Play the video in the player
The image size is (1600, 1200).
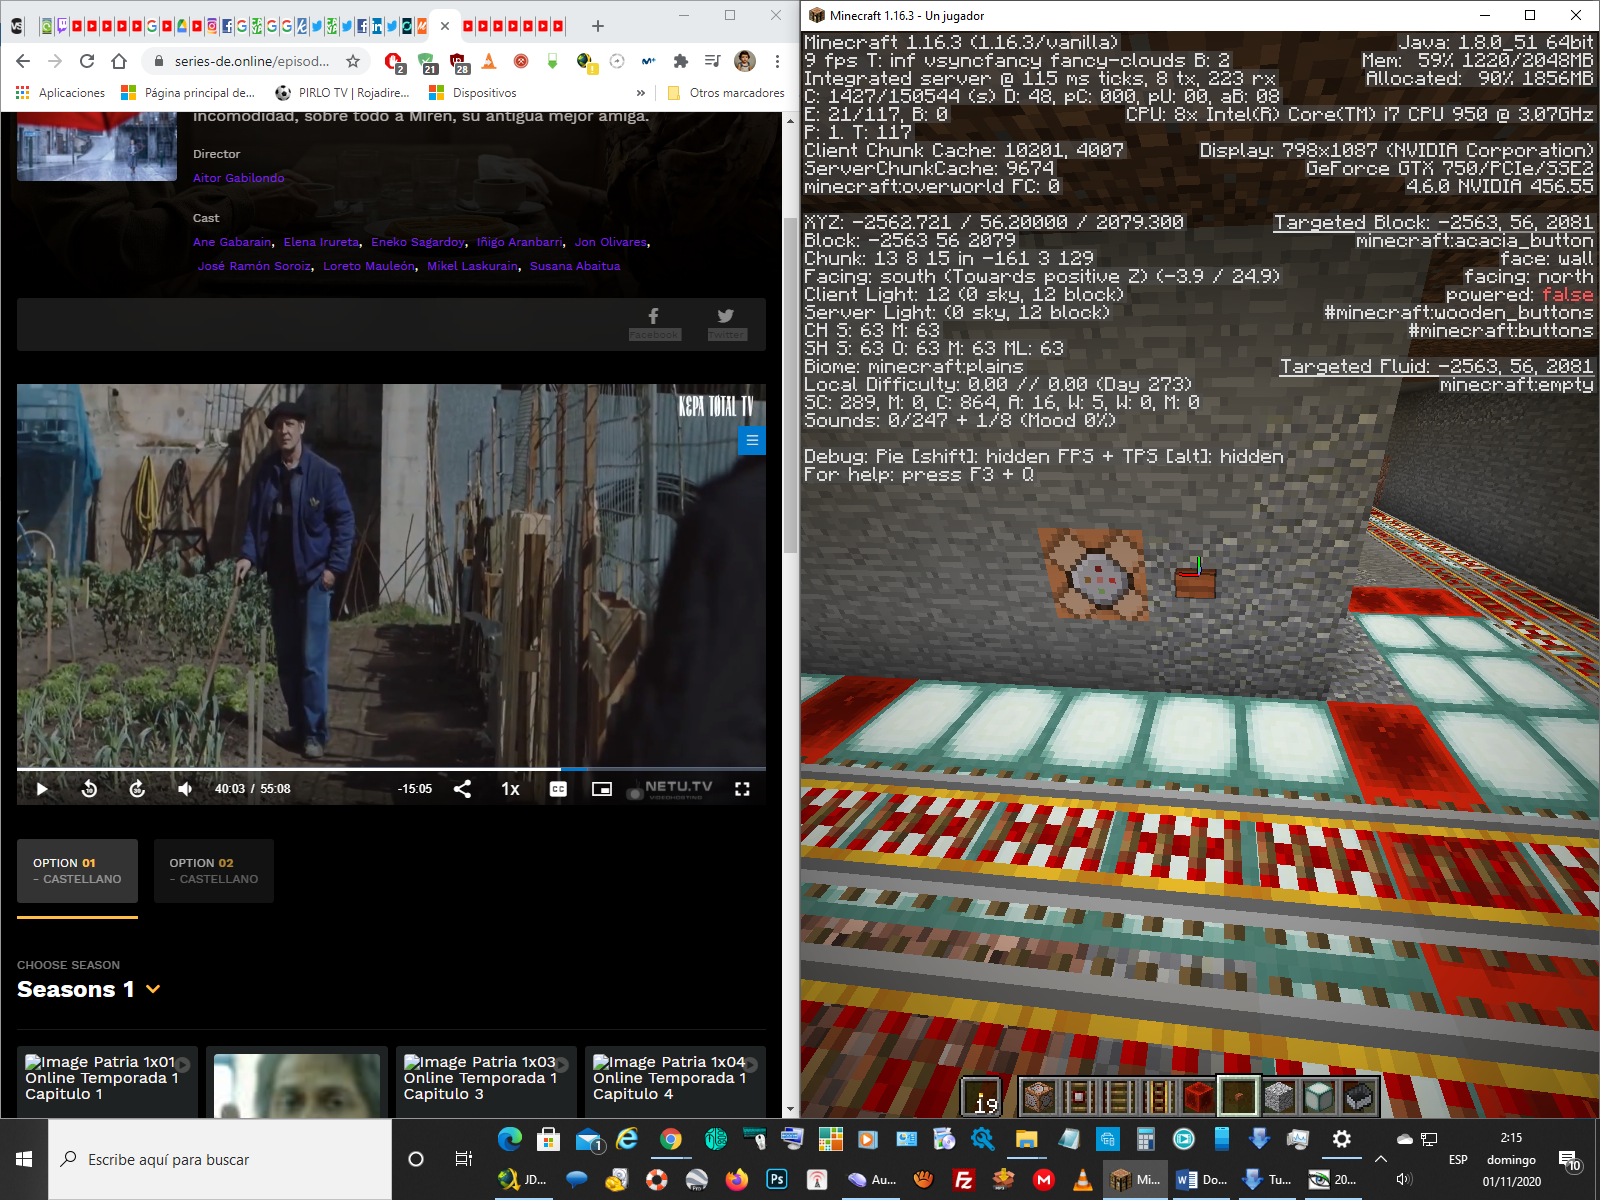42,789
